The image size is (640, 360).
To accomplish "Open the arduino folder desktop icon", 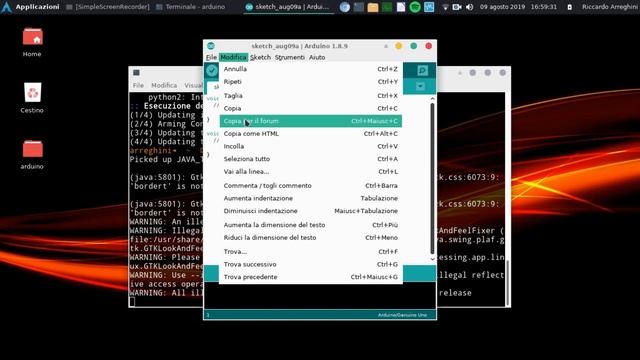I will pyautogui.click(x=32, y=154).
